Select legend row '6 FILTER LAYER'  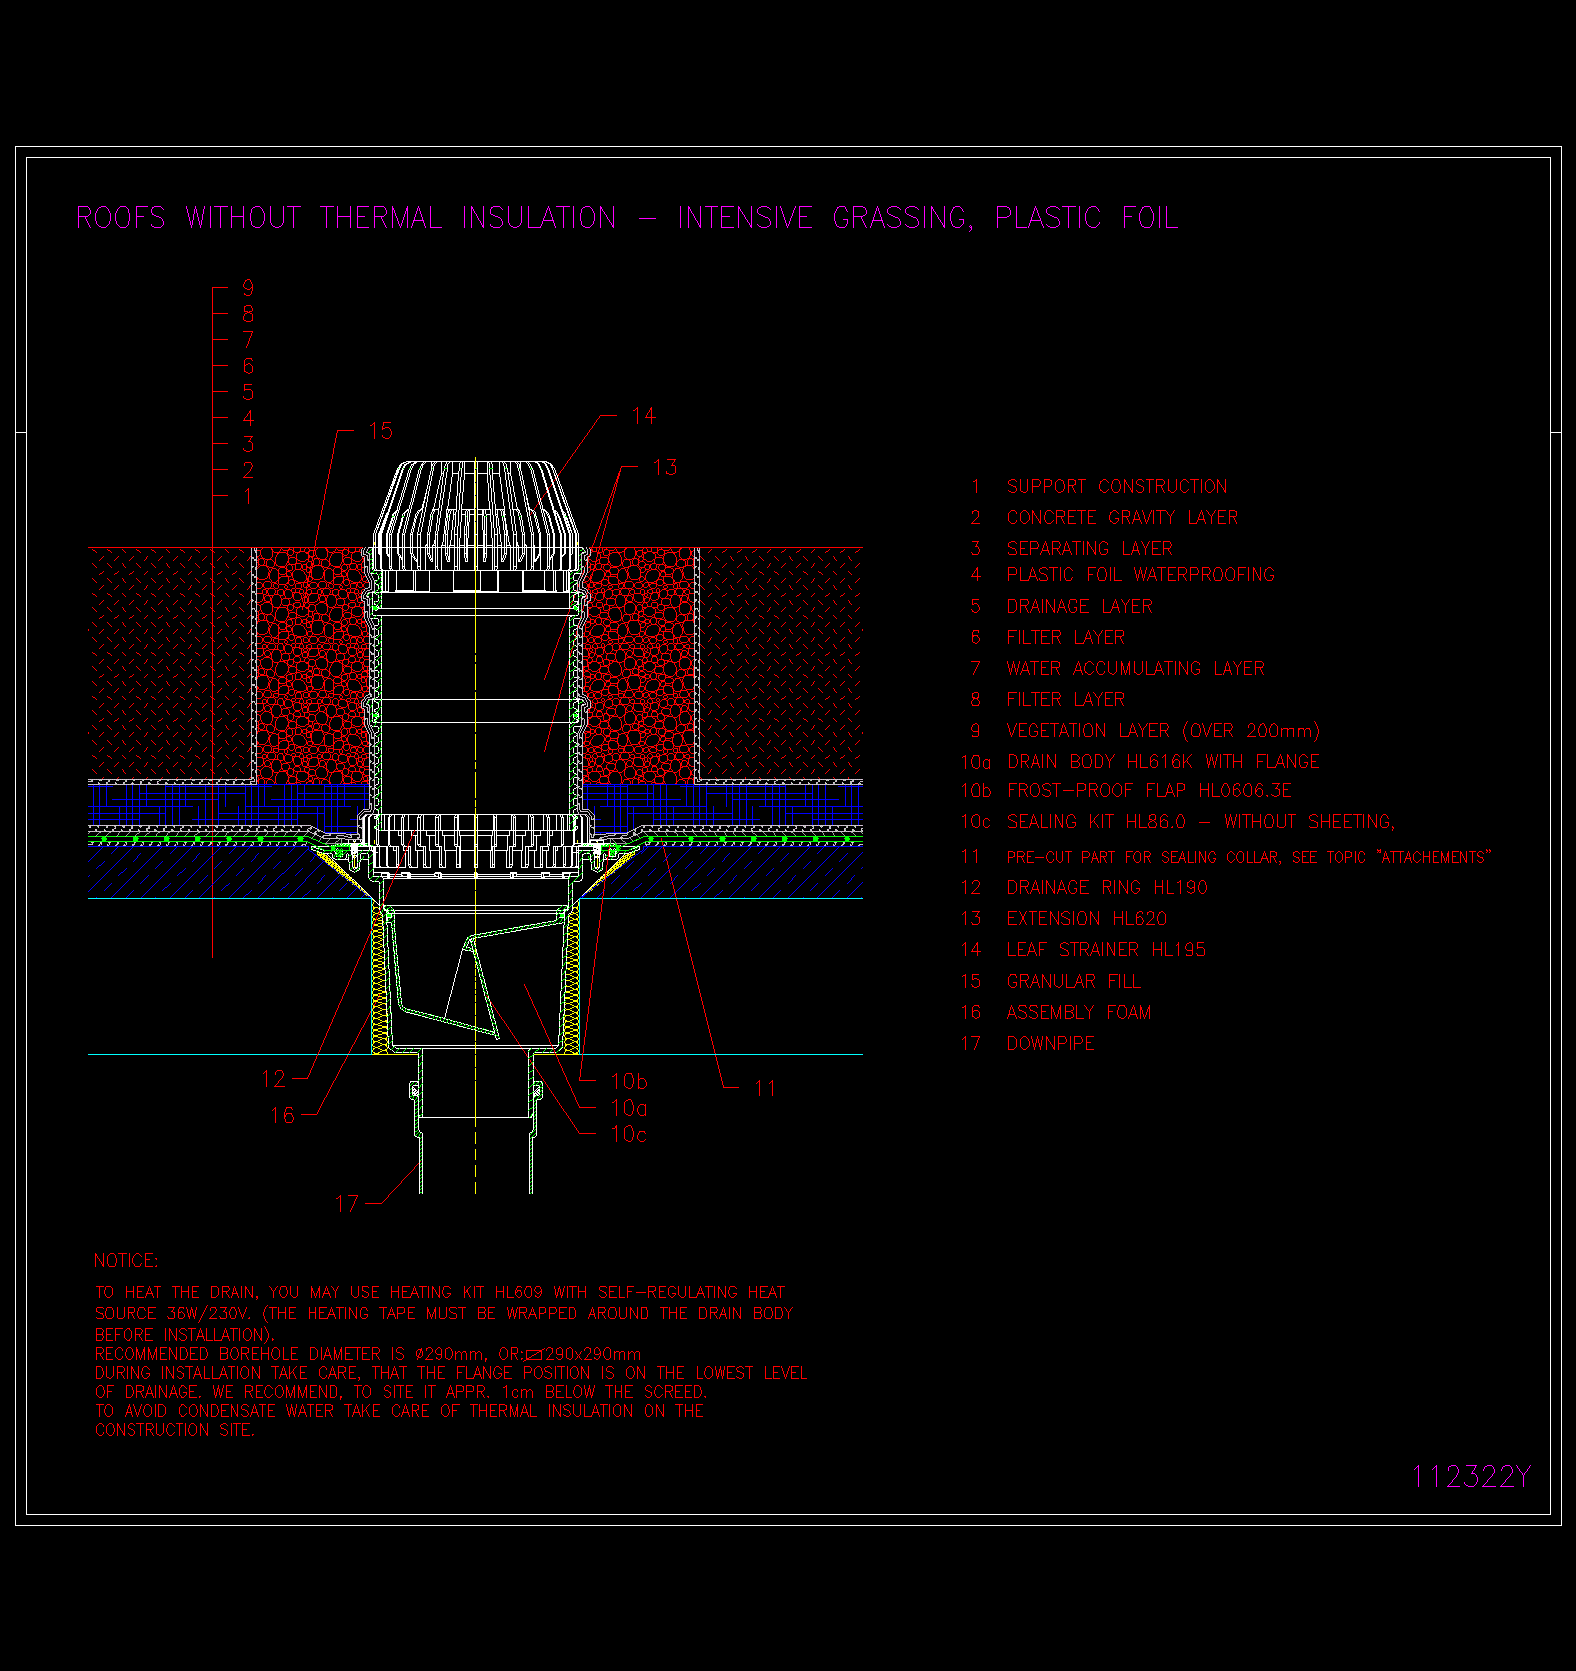[1047, 638]
